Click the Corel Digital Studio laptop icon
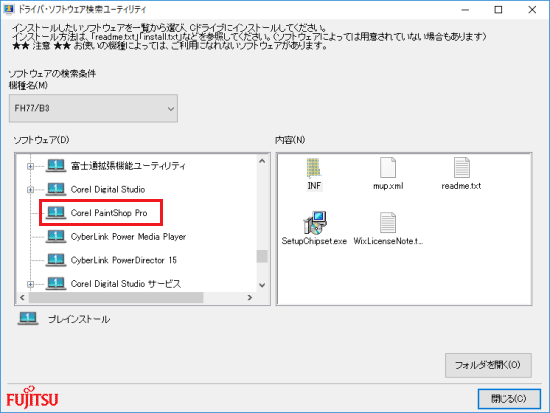The height and width of the screenshot is (413, 550). click(56, 189)
